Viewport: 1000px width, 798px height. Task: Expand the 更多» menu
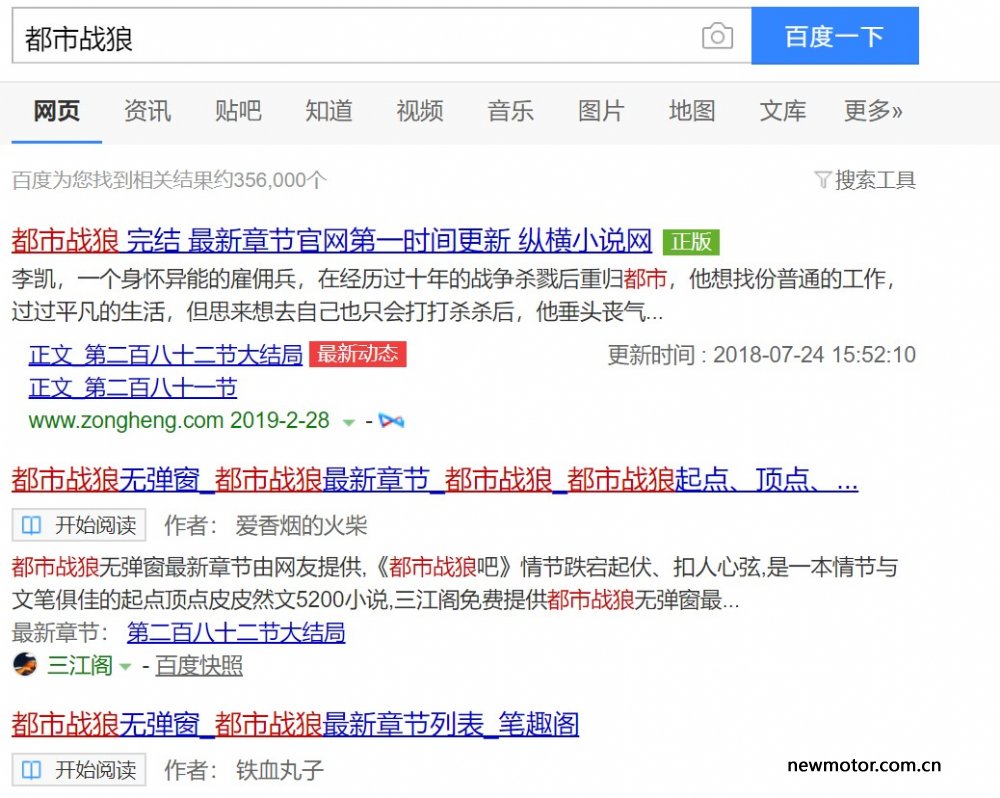tap(873, 111)
